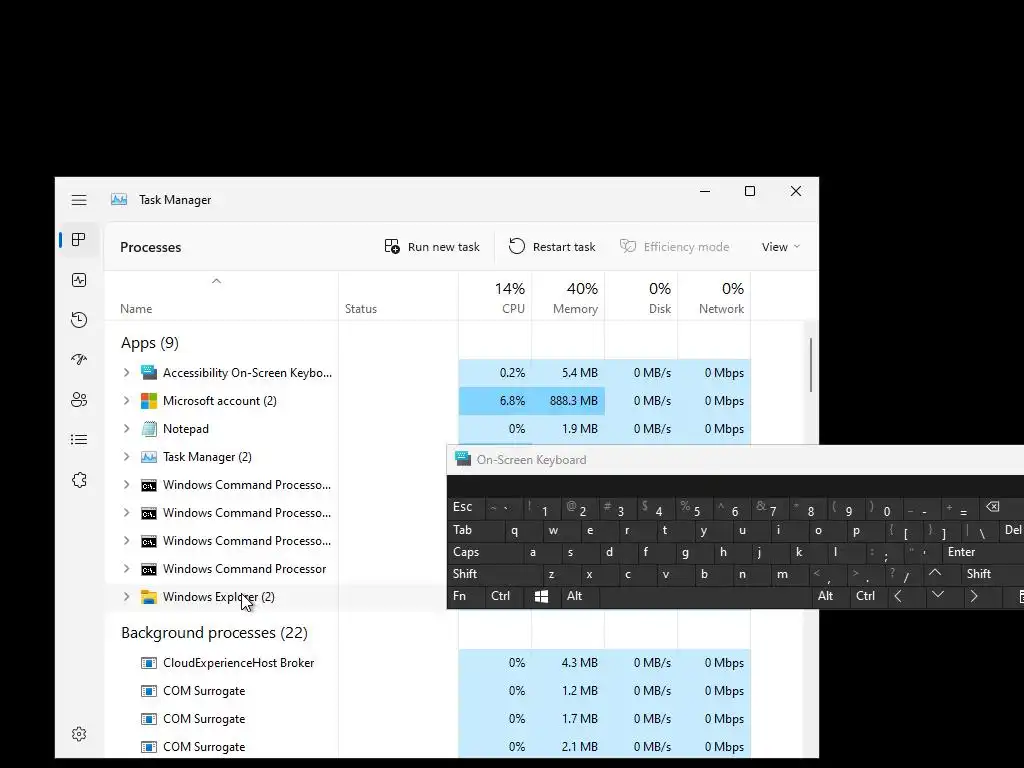Viewport: 1024px width, 768px height.
Task: Expand the Notepad process row
Action: tap(127, 428)
